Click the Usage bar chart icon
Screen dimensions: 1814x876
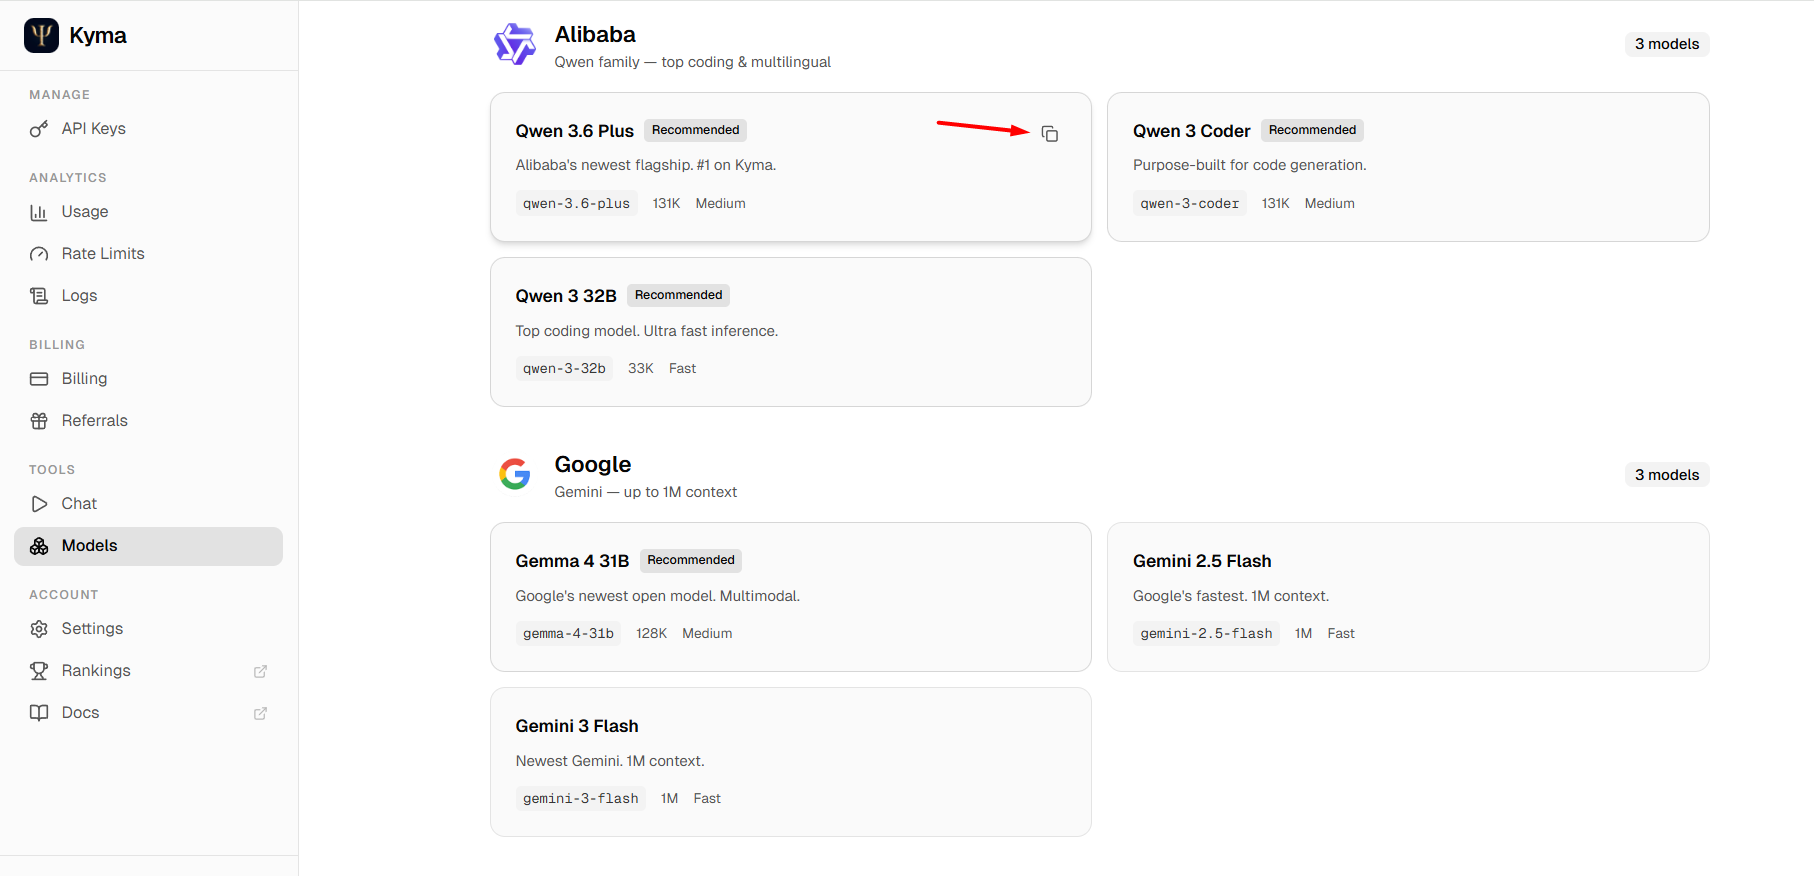[39, 212]
